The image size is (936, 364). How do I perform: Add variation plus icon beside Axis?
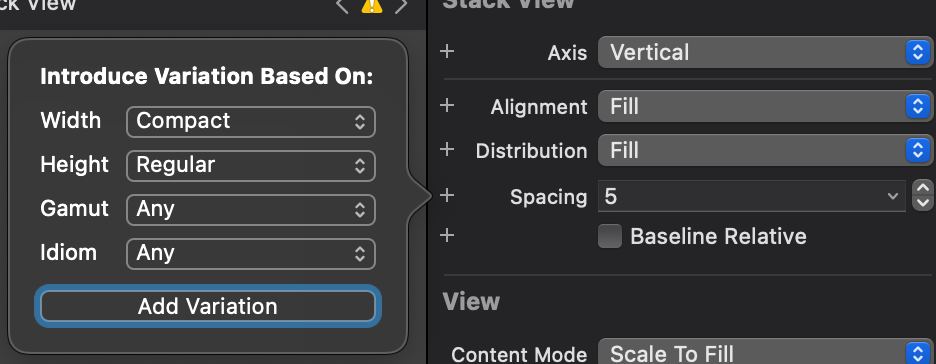click(x=447, y=51)
